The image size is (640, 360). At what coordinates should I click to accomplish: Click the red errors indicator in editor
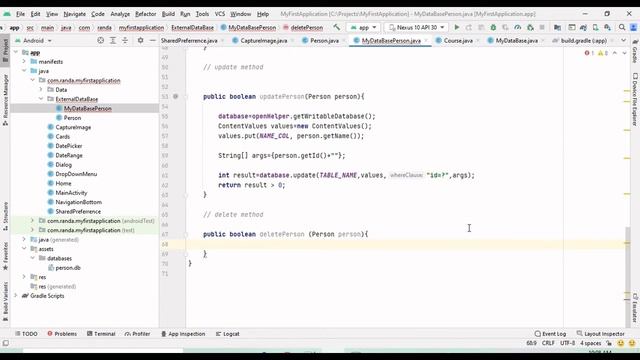589,53
